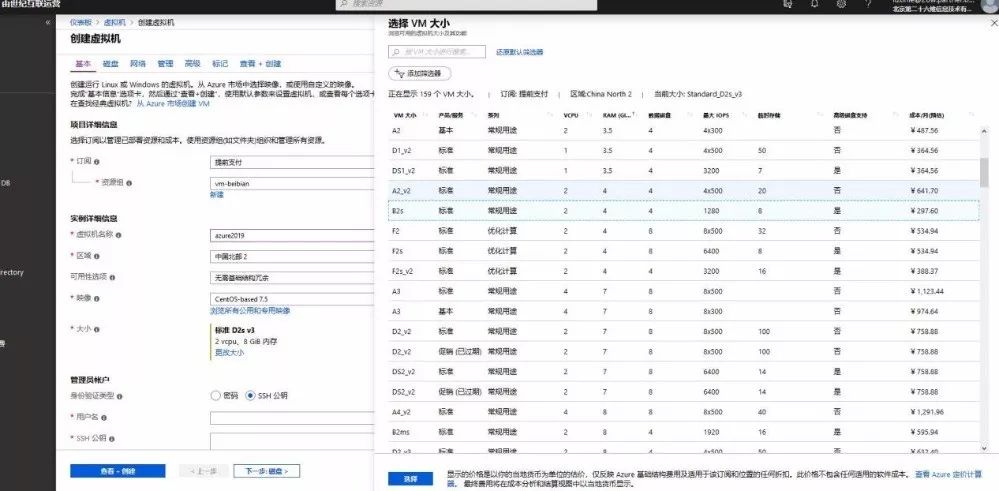This screenshot has width=999, height=491.
Task: Sort by the 成本/月 column arrows
Action: (972, 115)
